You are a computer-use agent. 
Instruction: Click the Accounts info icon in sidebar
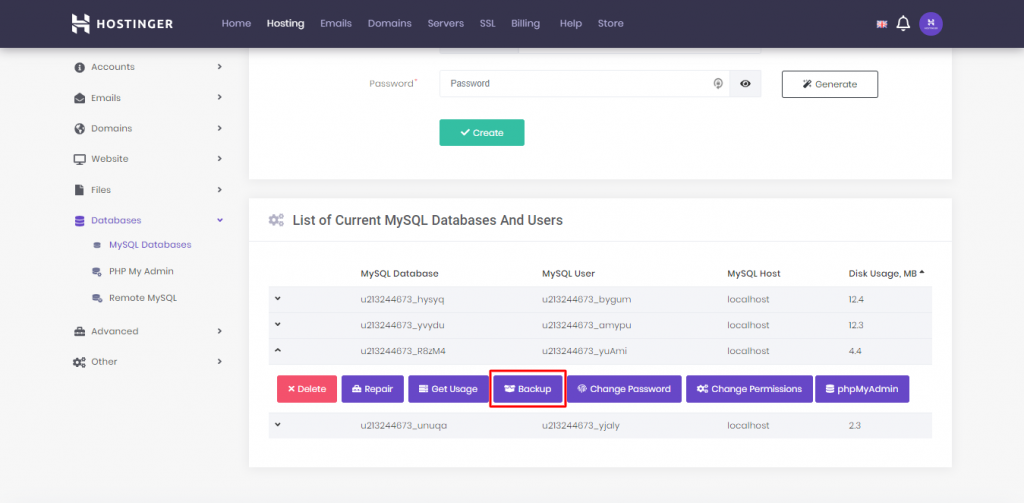[80, 67]
